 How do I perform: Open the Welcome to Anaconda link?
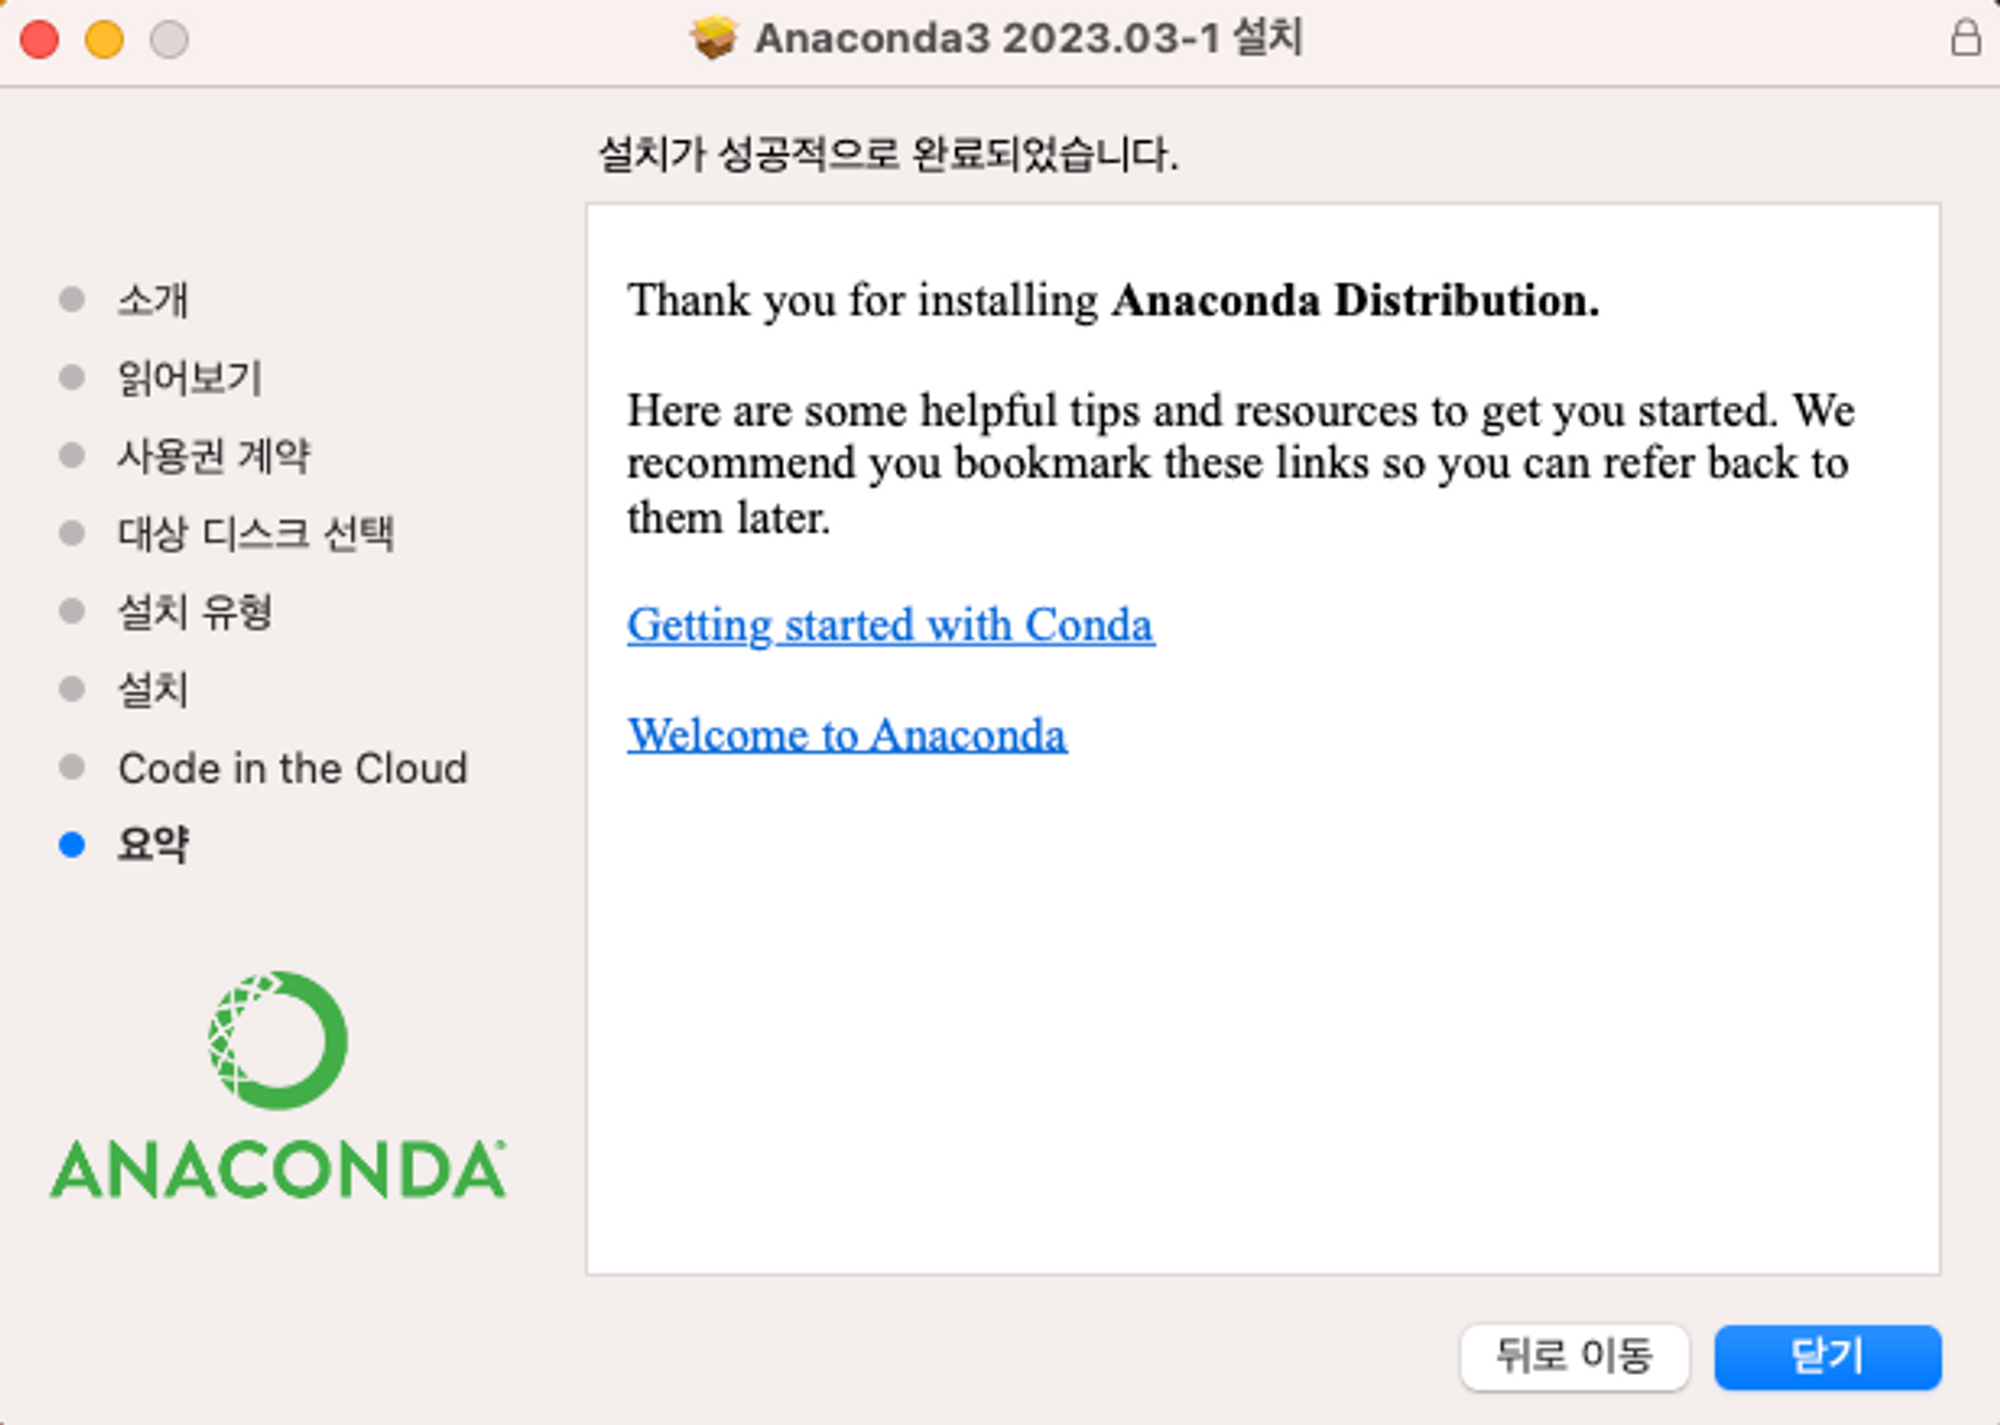point(846,736)
